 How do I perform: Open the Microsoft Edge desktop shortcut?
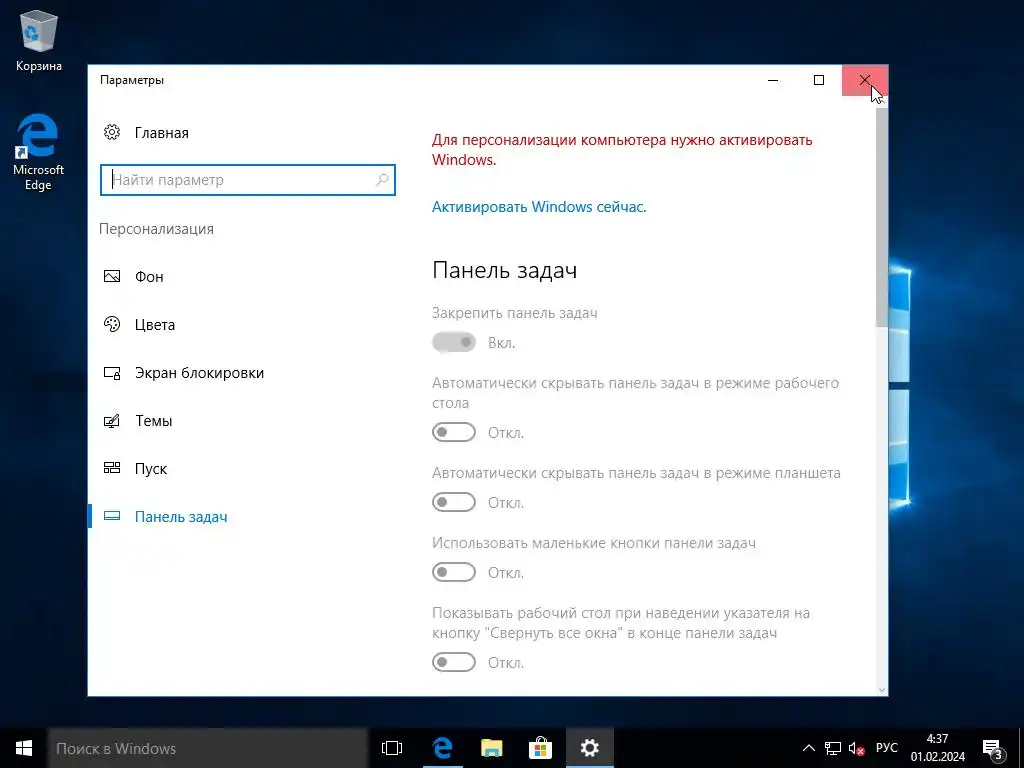(39, 152)
